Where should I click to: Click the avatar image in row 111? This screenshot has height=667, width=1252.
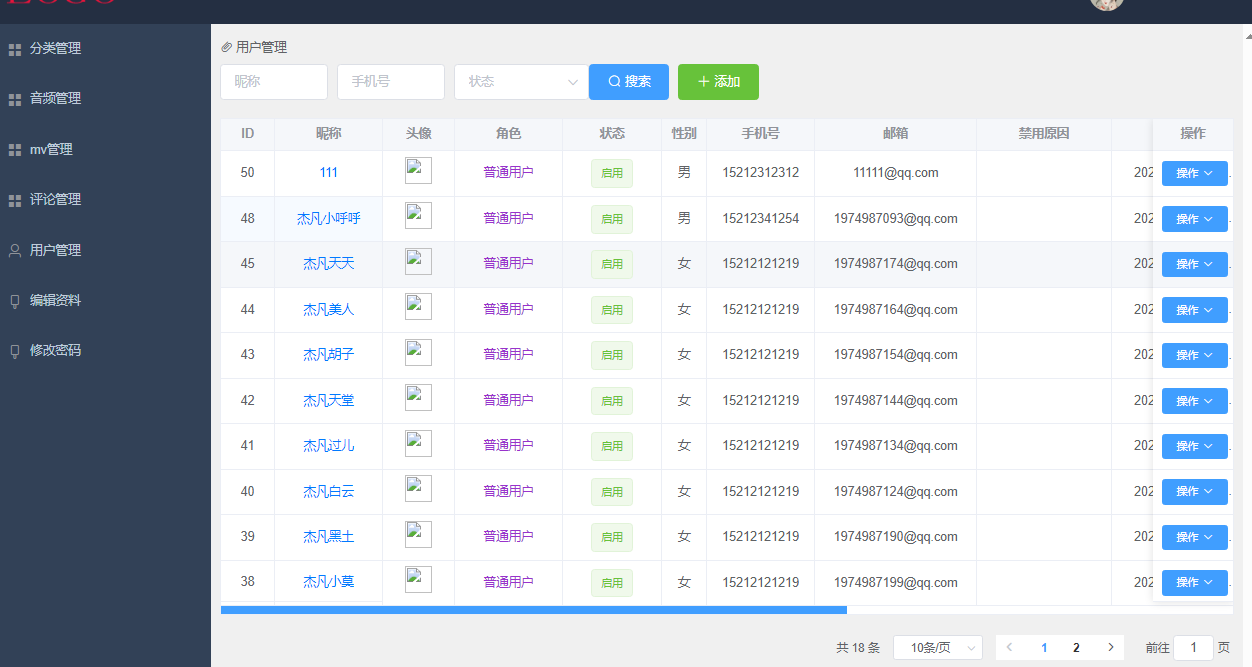pyautogui.click(x=418, y=171)
